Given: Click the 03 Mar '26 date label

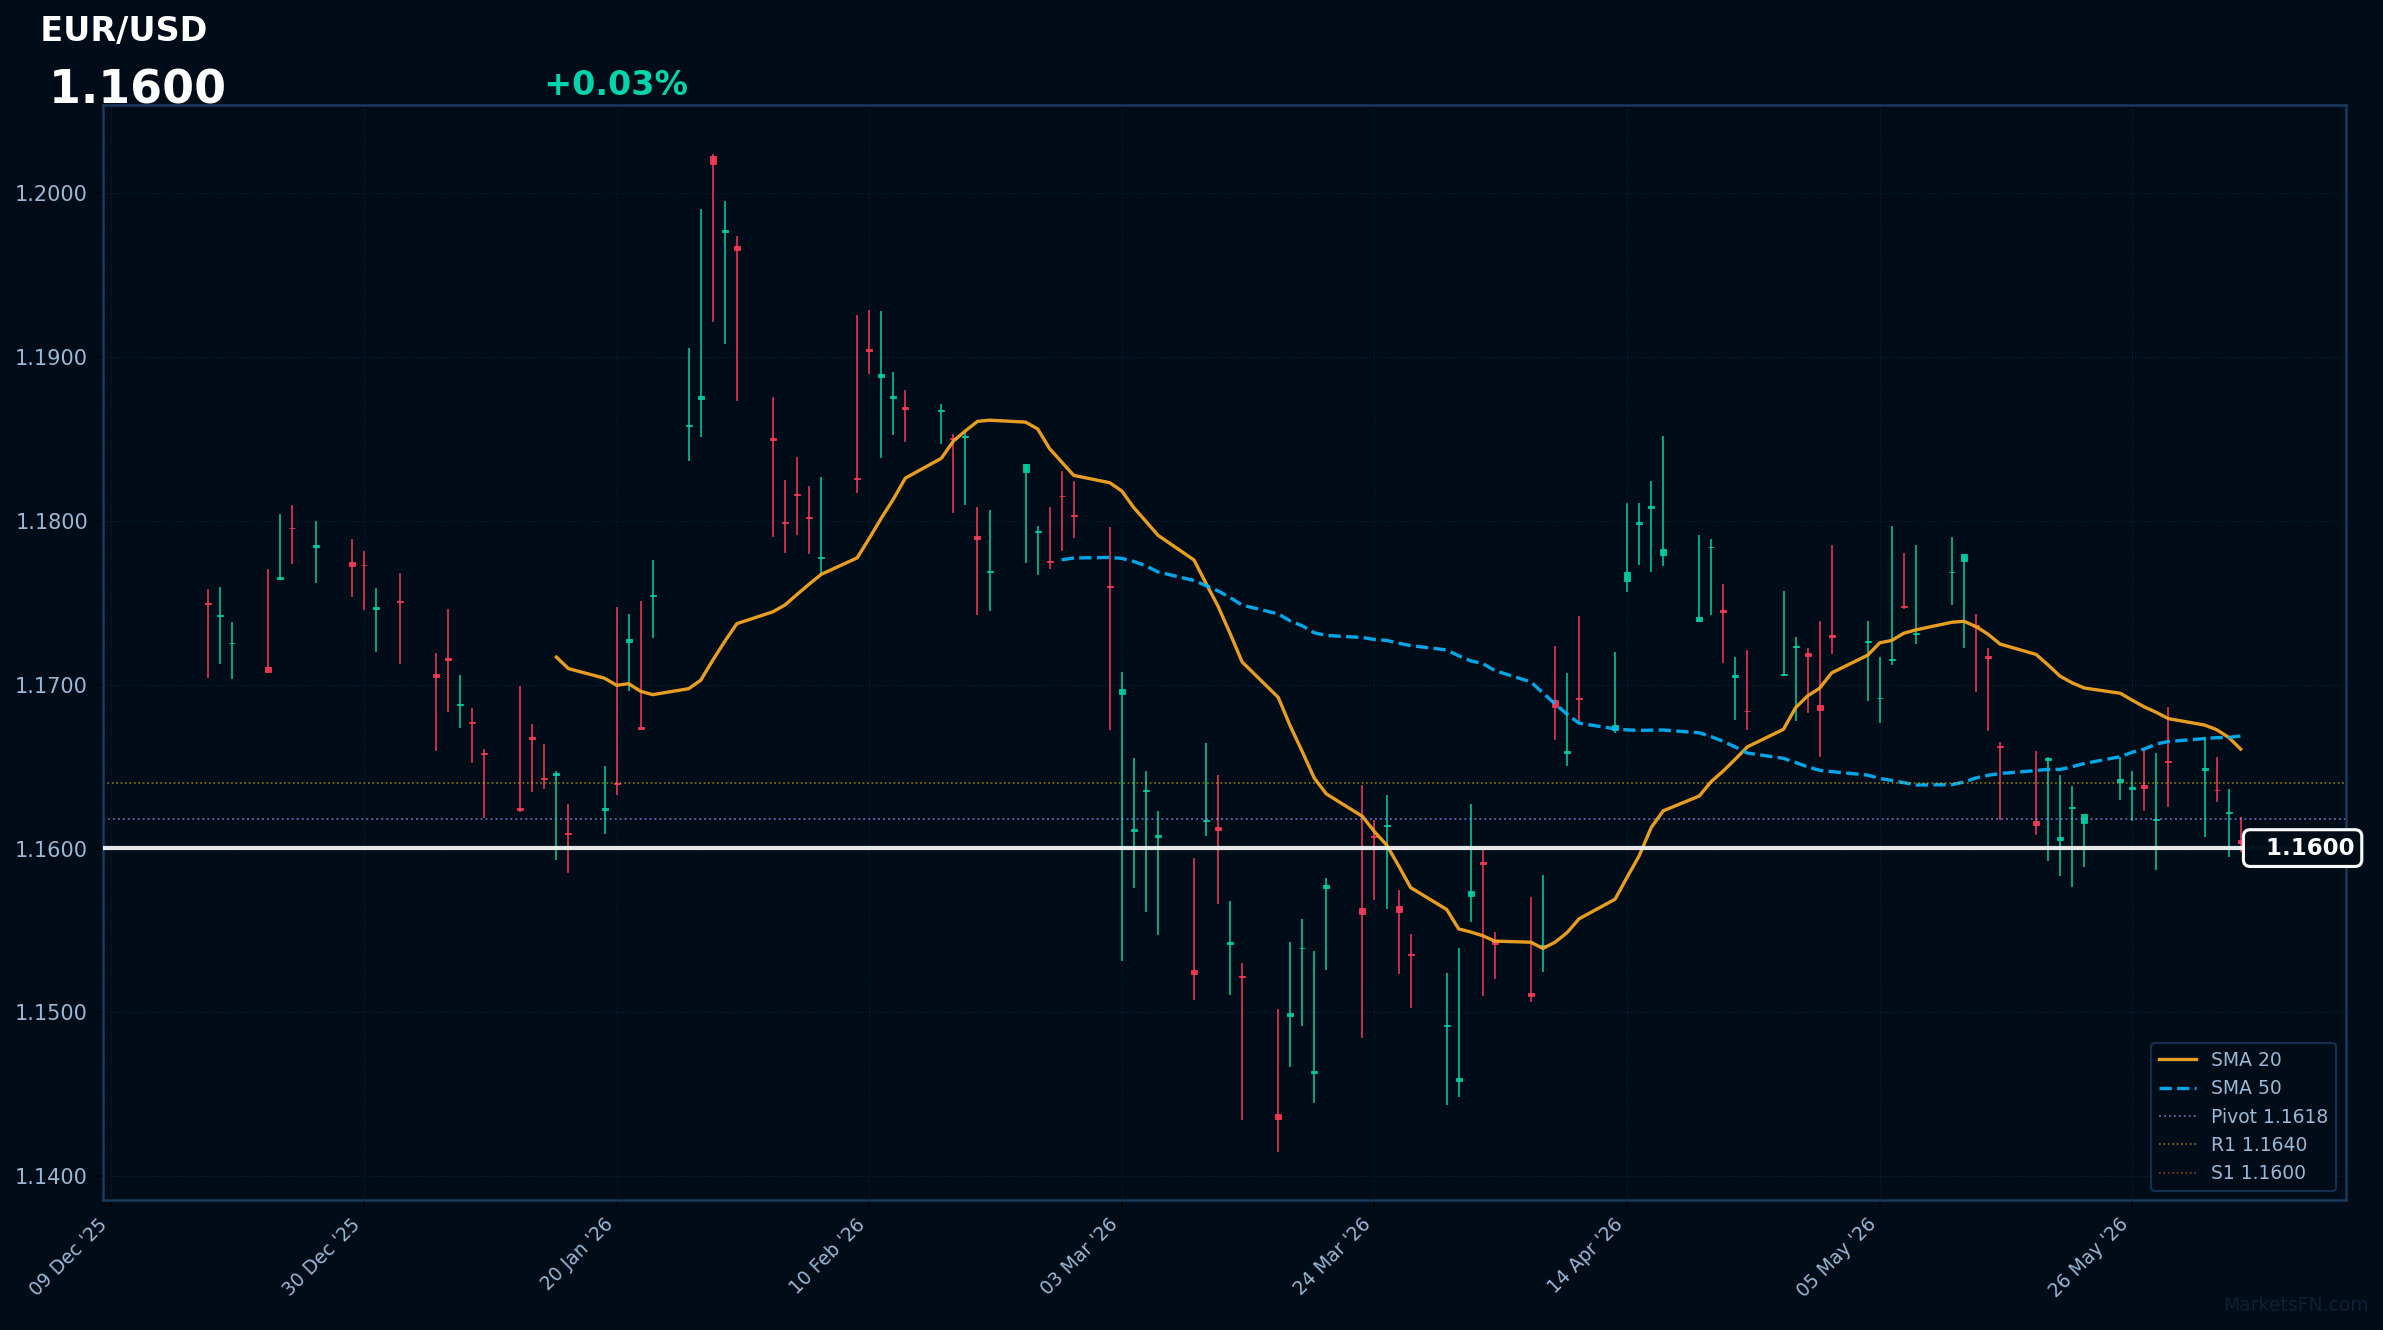Looking at the screenshot, I should (x=1079, y=1256).
